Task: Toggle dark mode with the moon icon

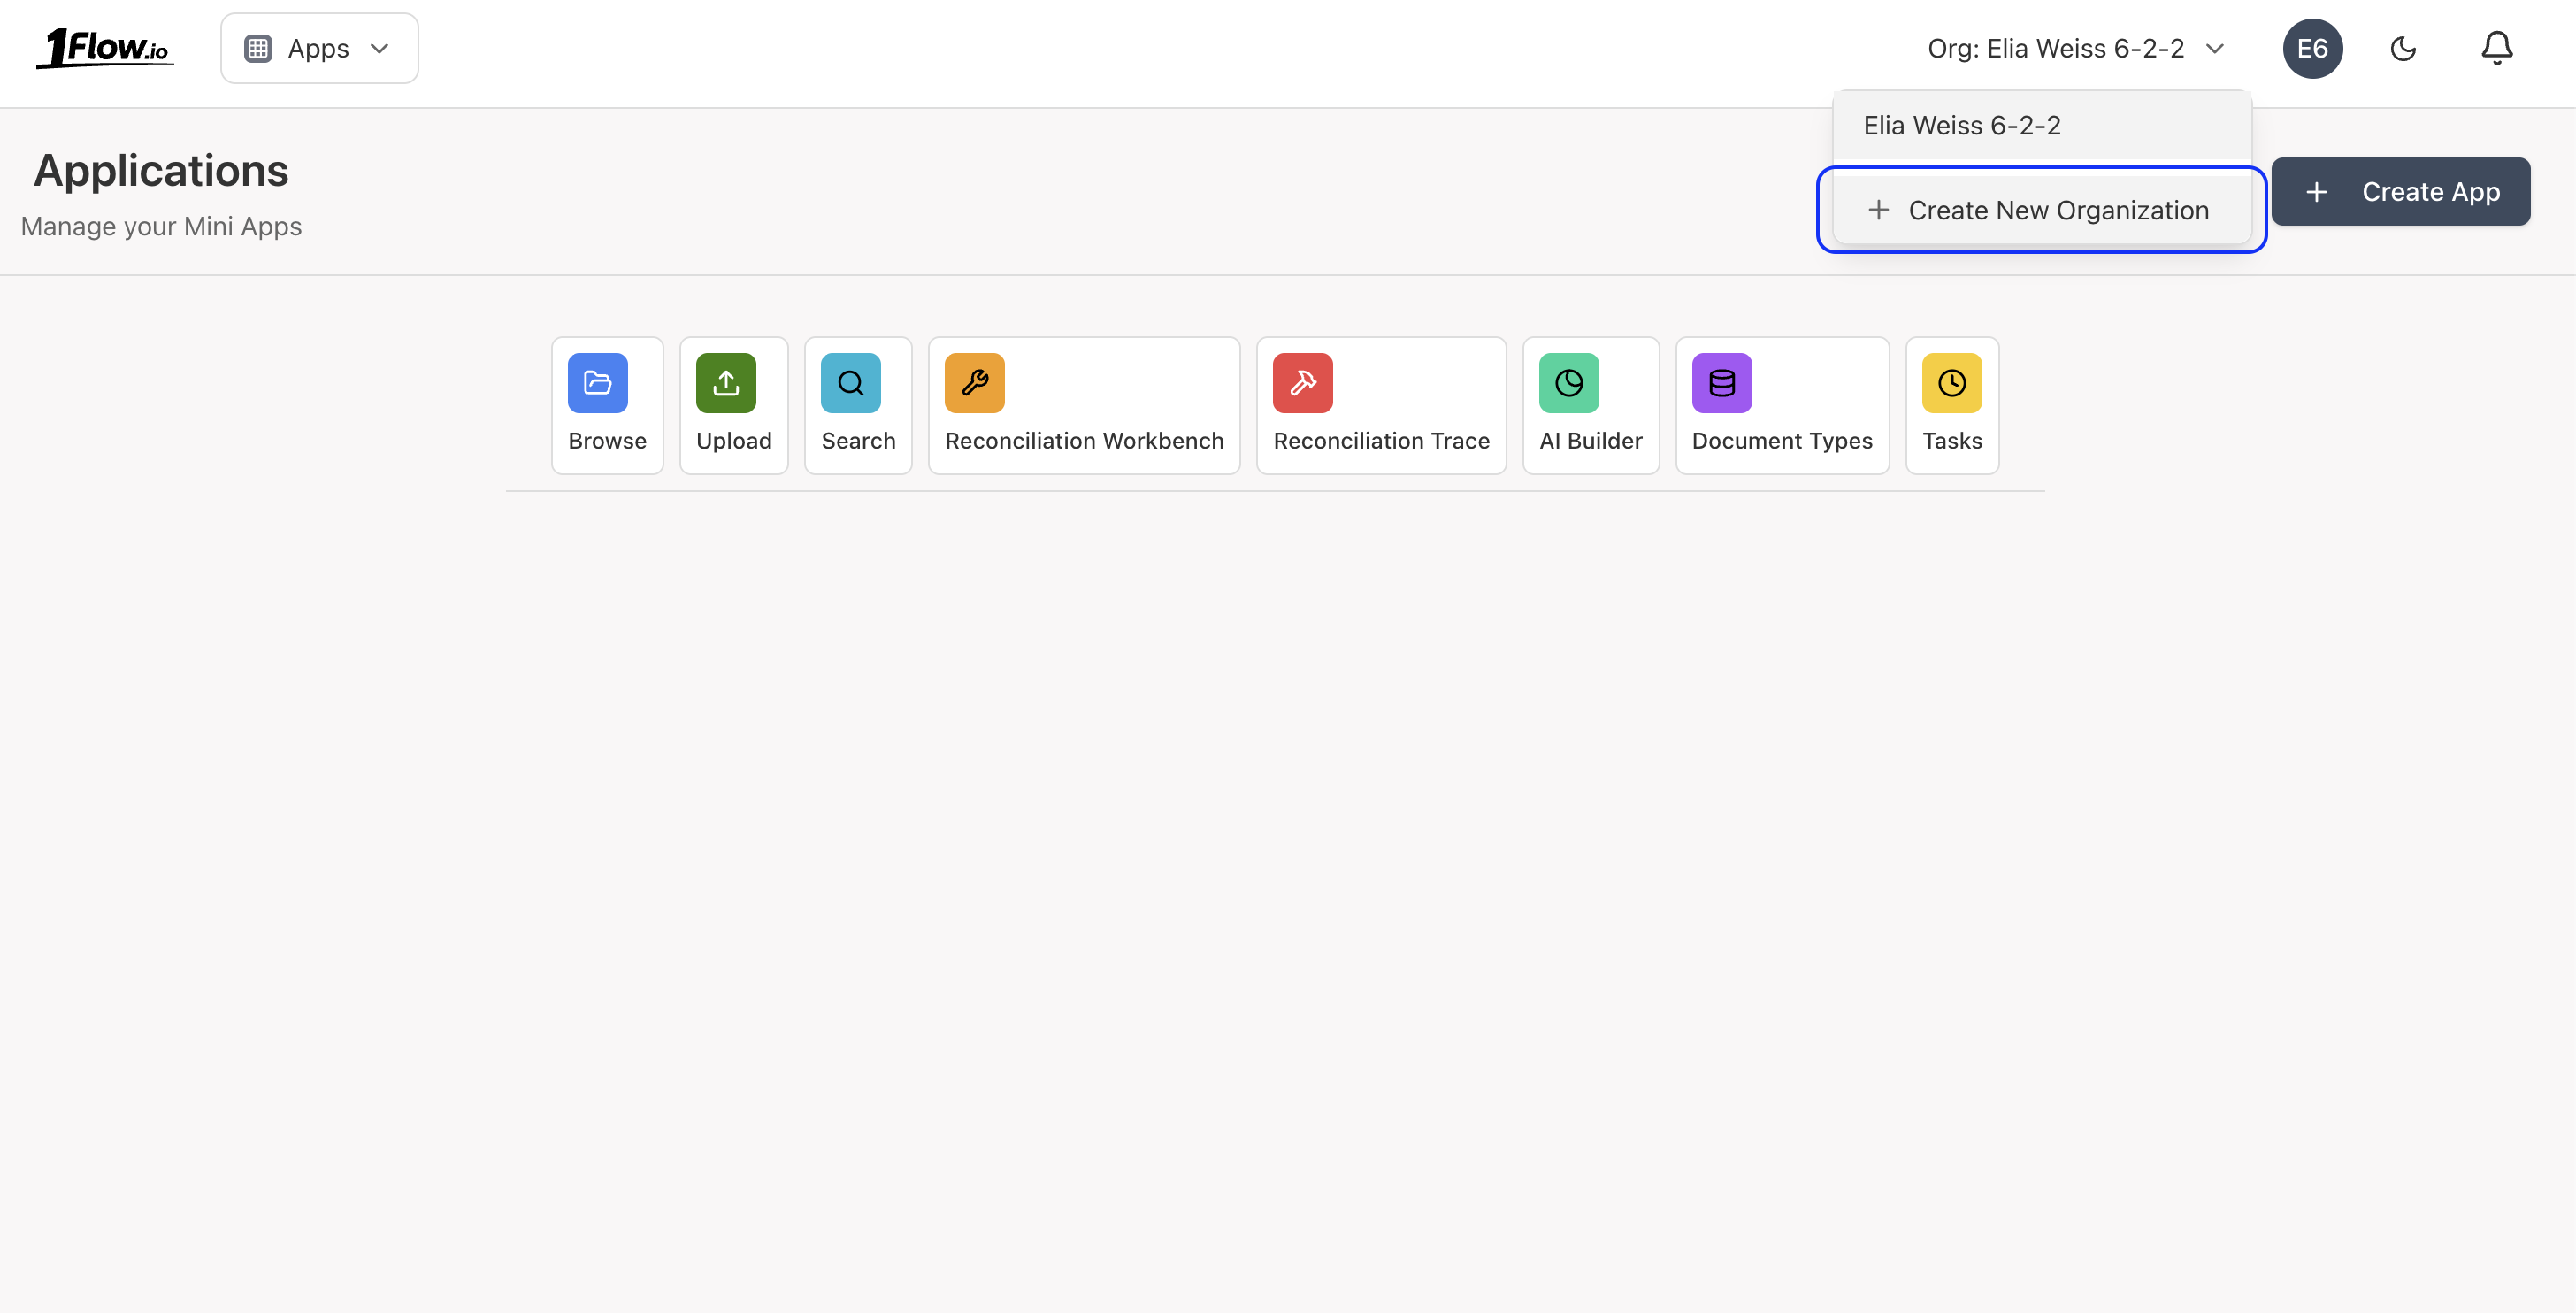Action: click(2403, 47)
